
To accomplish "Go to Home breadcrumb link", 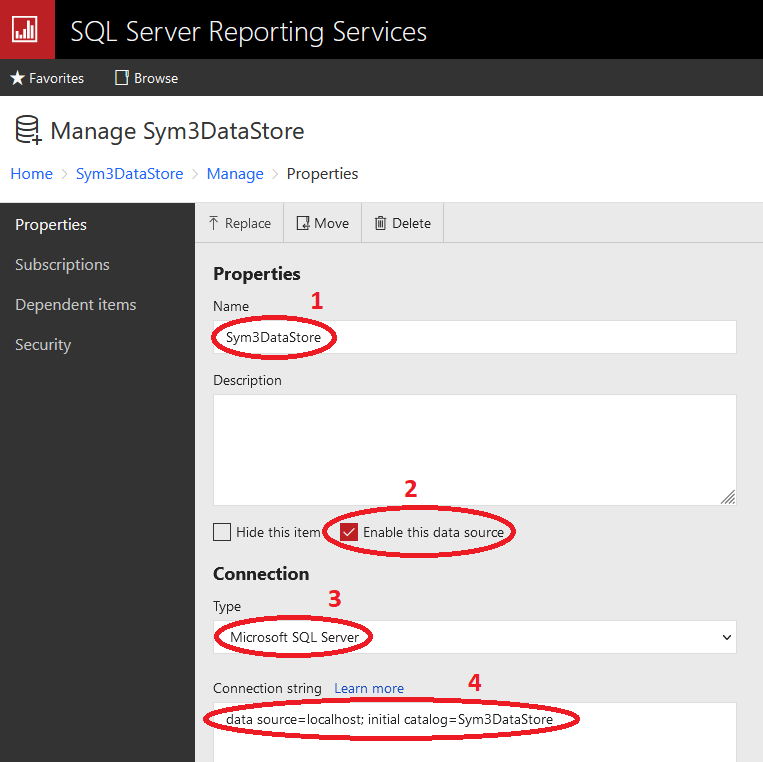I will (x=31, y=174).
